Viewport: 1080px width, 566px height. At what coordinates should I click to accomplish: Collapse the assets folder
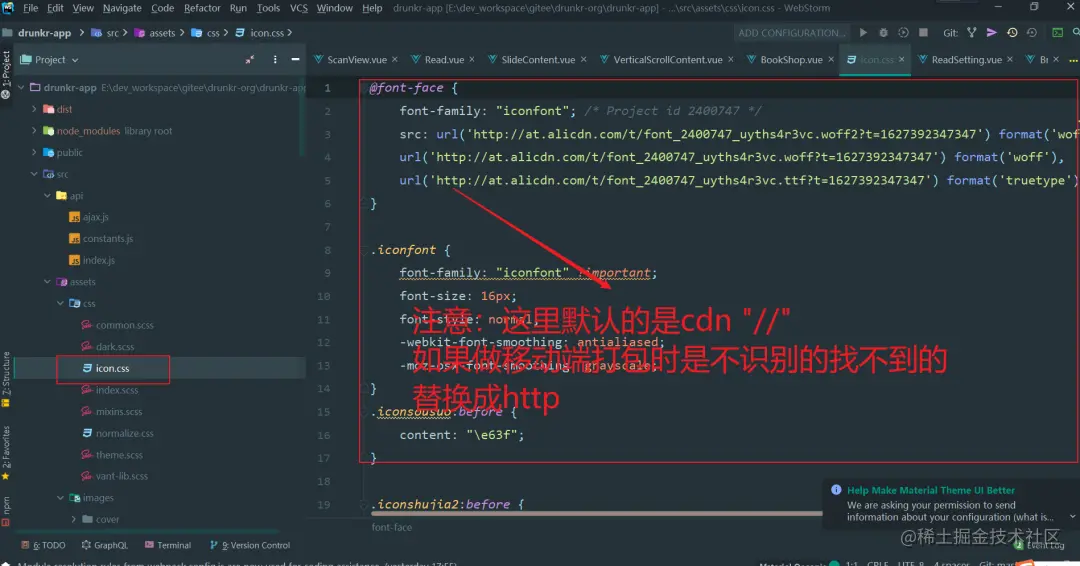click(x=47, y=282)
